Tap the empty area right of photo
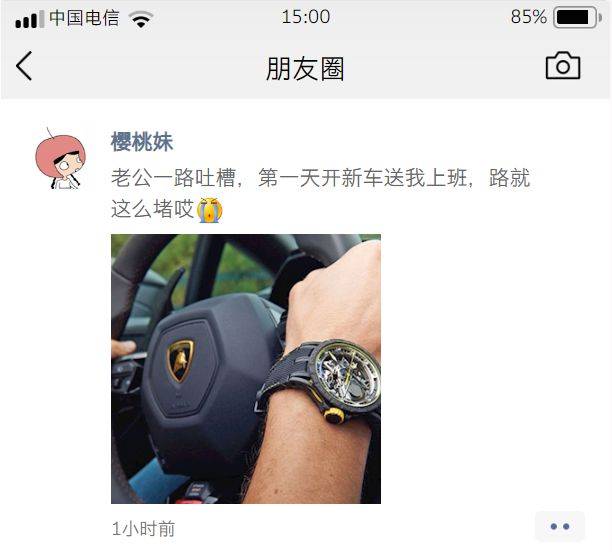 [x=496, y=369]
